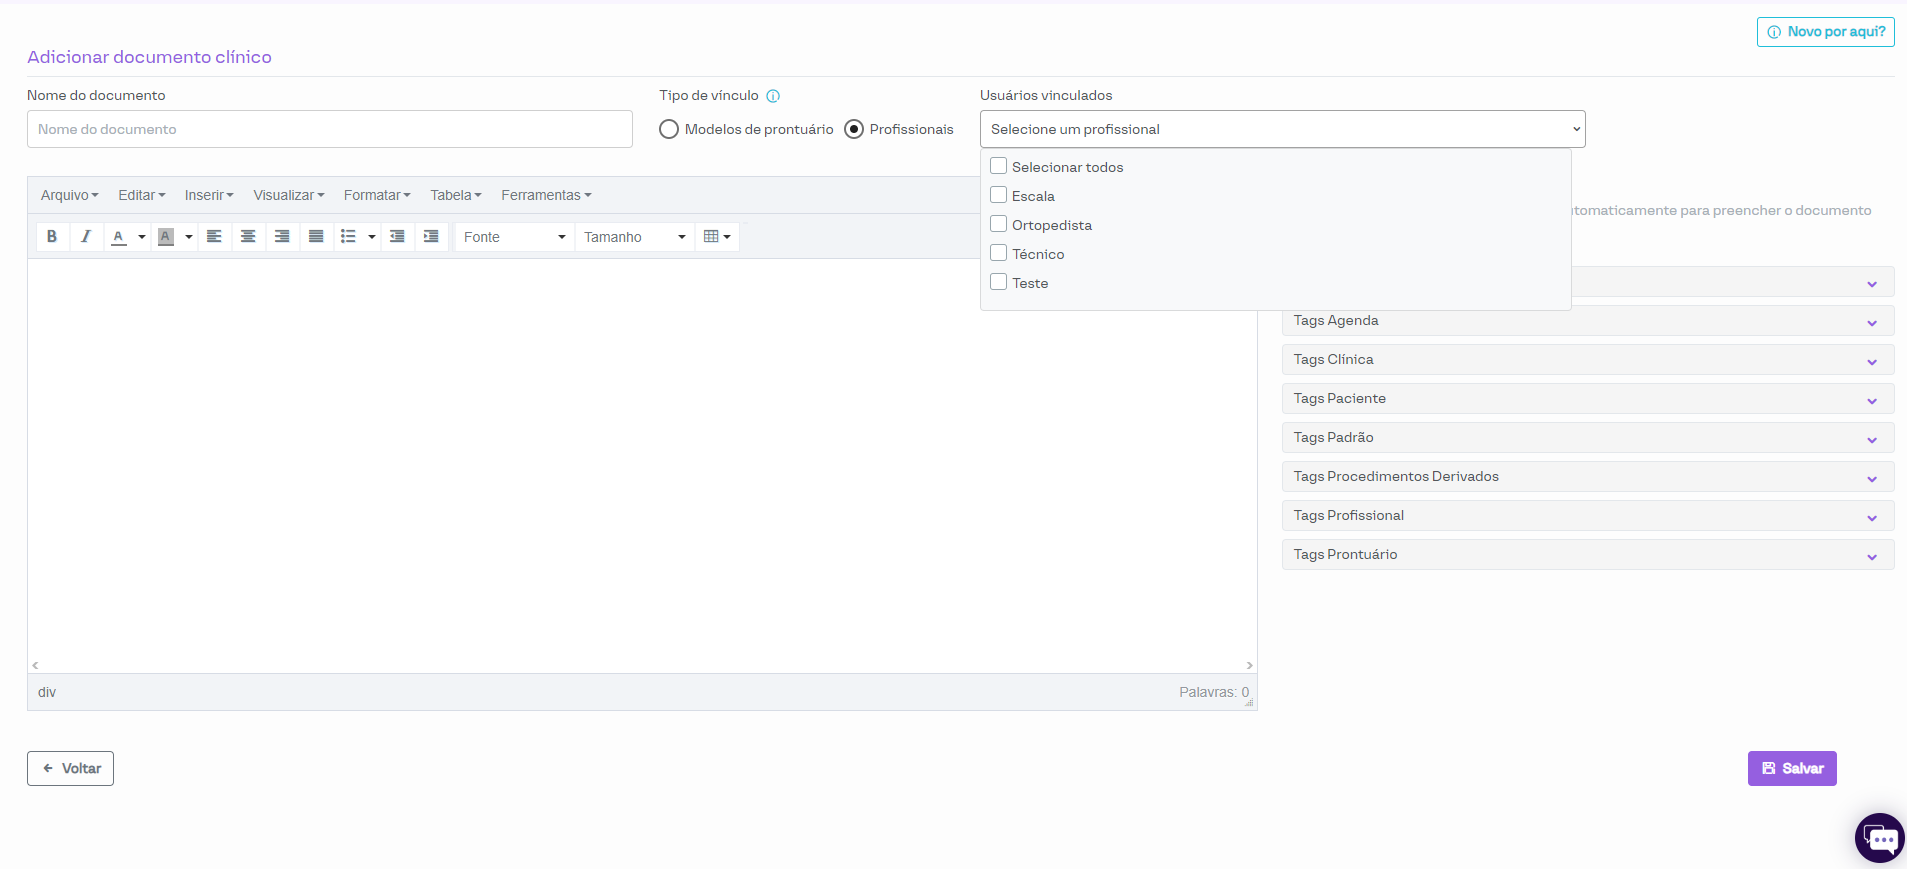Open the Fonte font family dropdown
Viewport: 1907px width, 869px height.
pos(514,237)
